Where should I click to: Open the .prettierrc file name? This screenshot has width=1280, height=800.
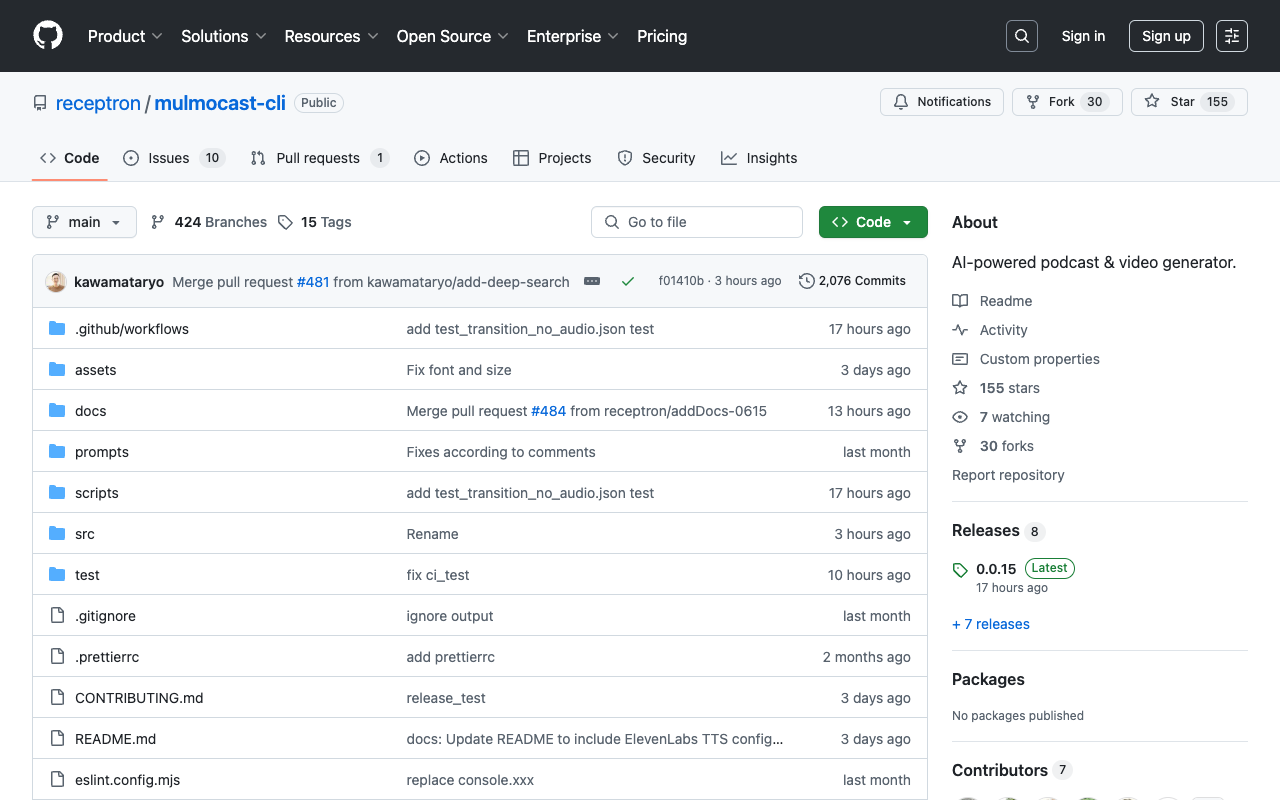[x=107, y=657]
